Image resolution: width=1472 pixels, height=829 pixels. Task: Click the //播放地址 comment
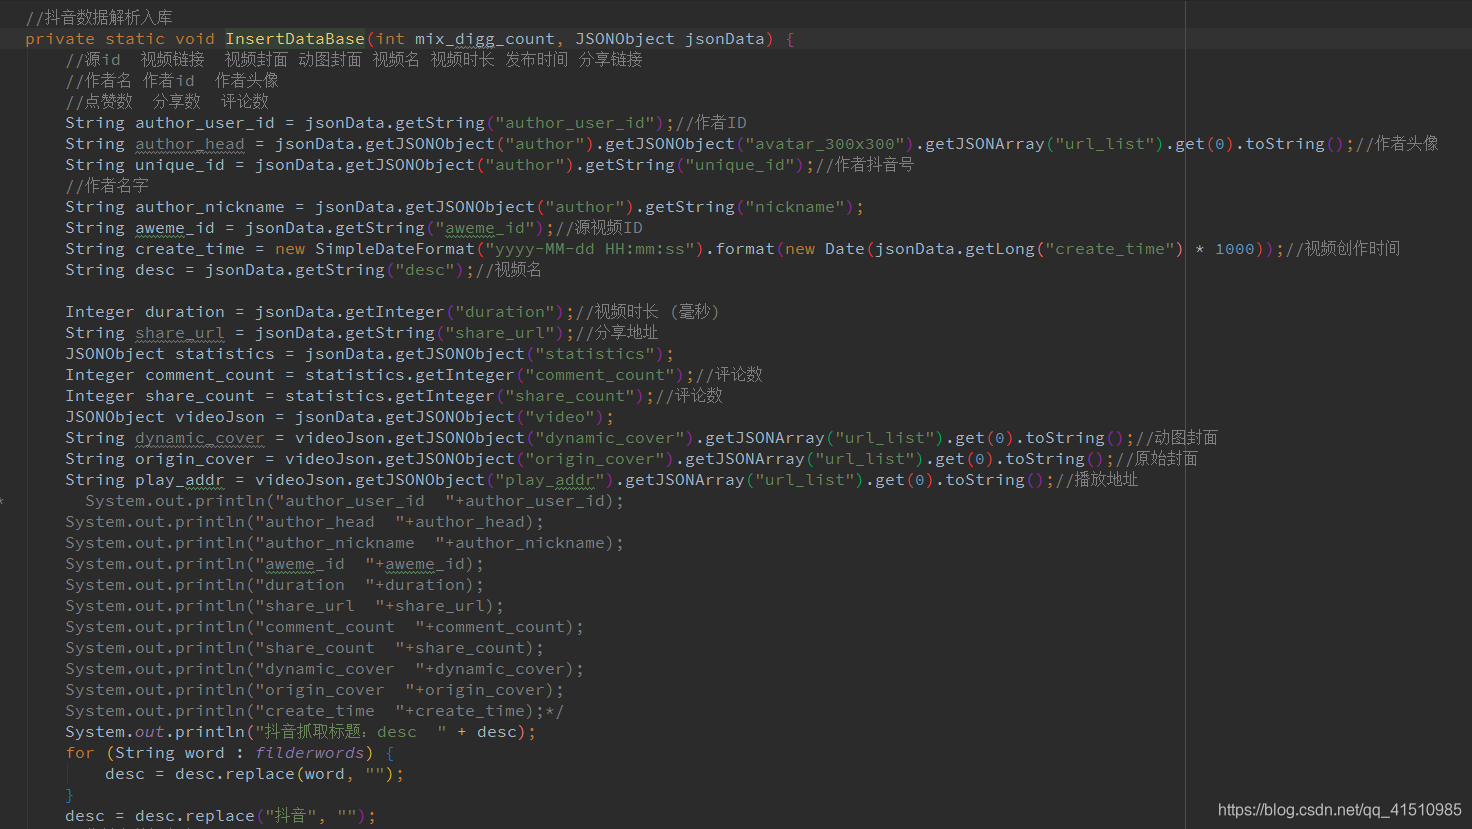tap(1096, 480)
